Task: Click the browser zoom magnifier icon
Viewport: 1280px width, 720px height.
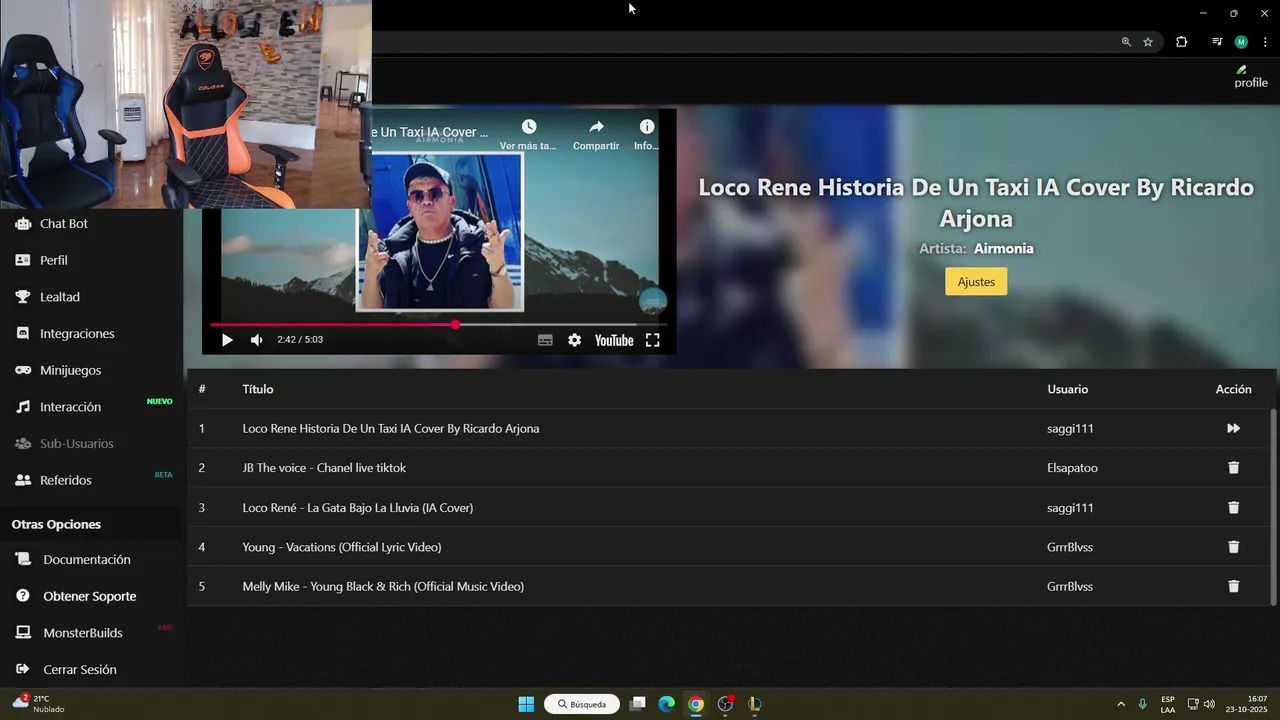Action: [x=1126, y=42]
